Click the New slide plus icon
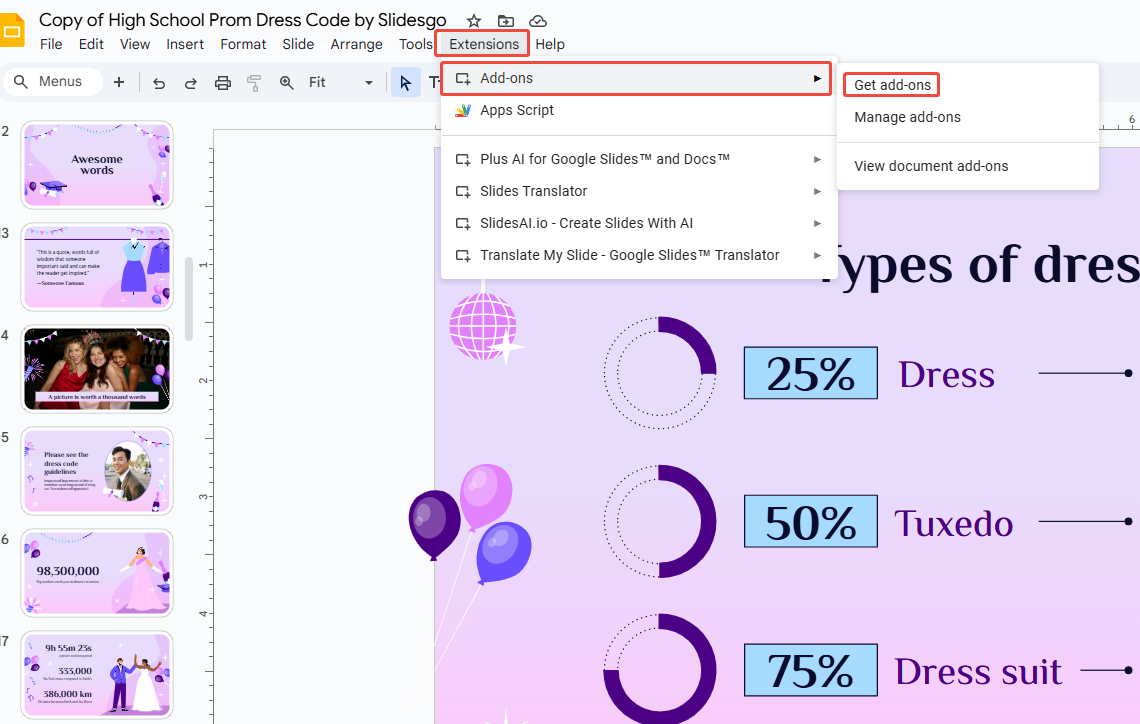The height and width of the screenshot is (724, 1140). tap(119, 82)
